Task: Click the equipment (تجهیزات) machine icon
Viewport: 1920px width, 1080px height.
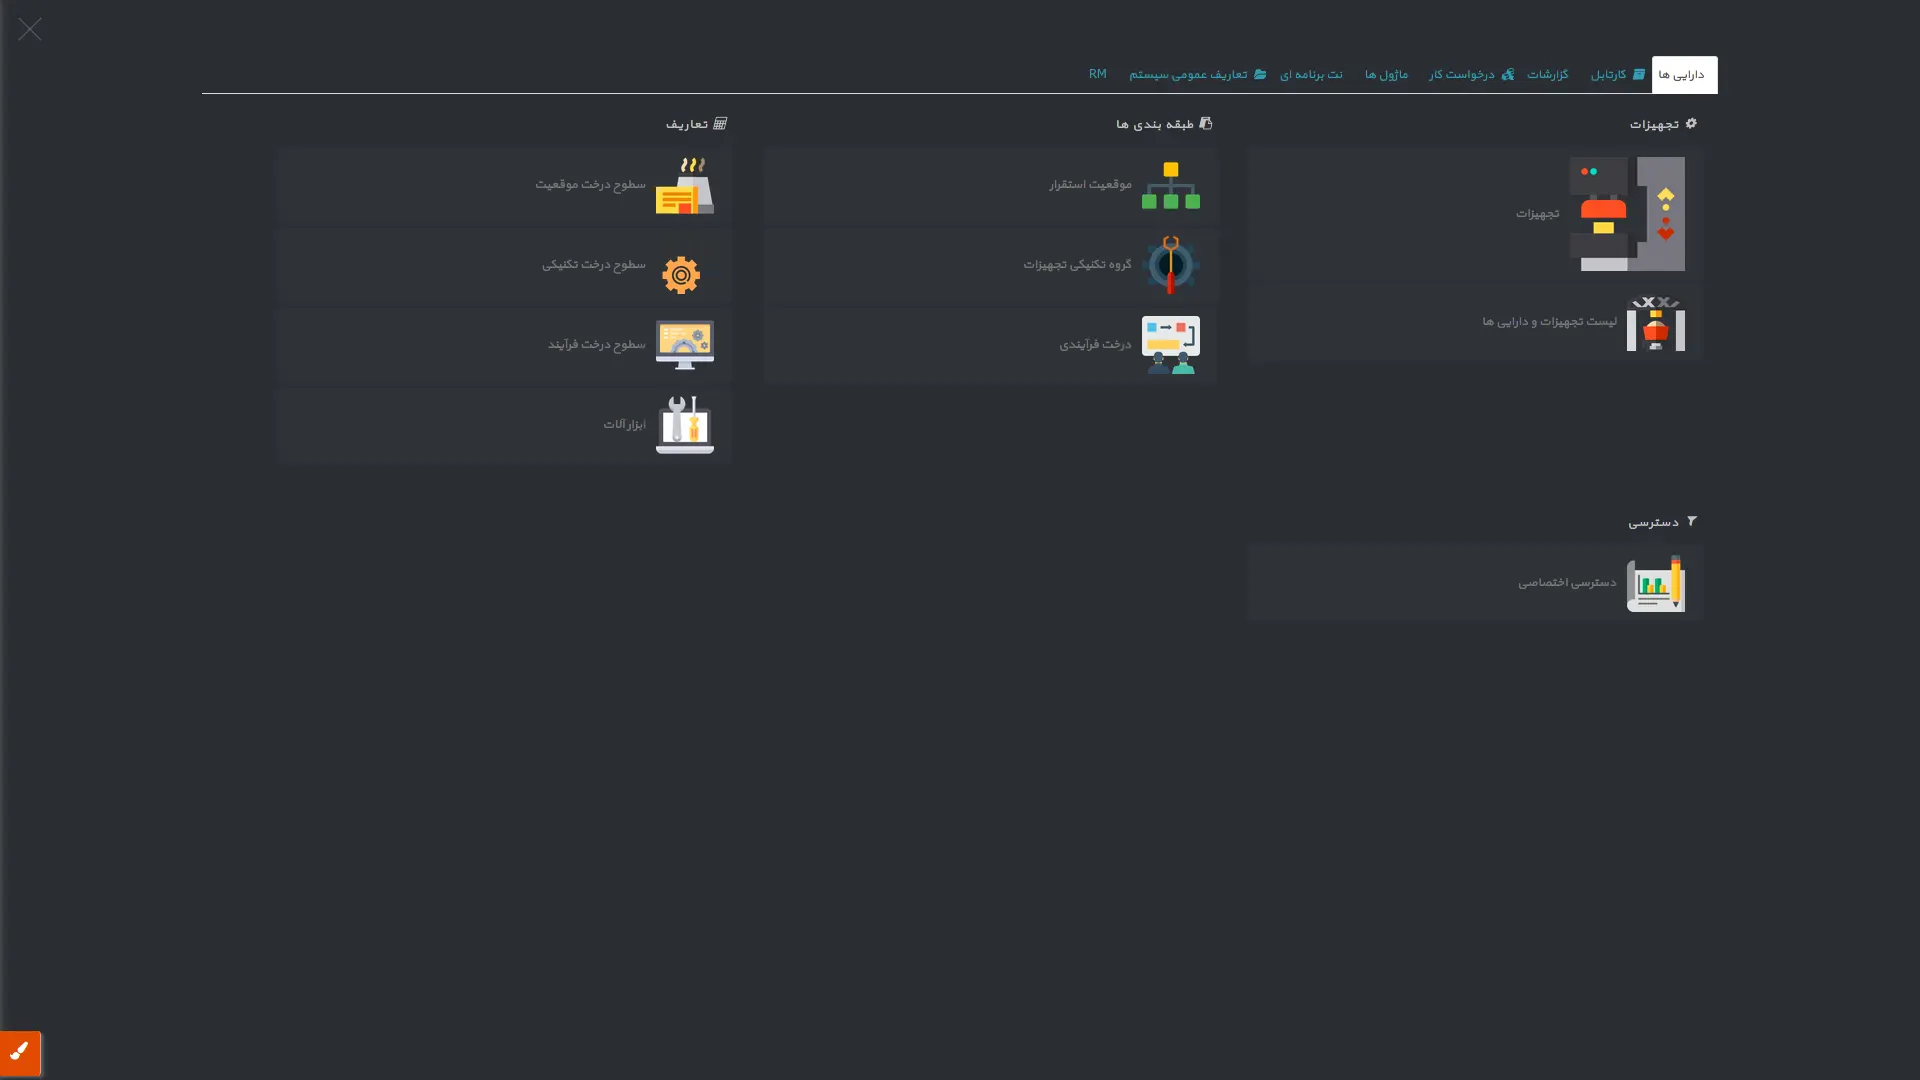Action: click(1626, 213)
